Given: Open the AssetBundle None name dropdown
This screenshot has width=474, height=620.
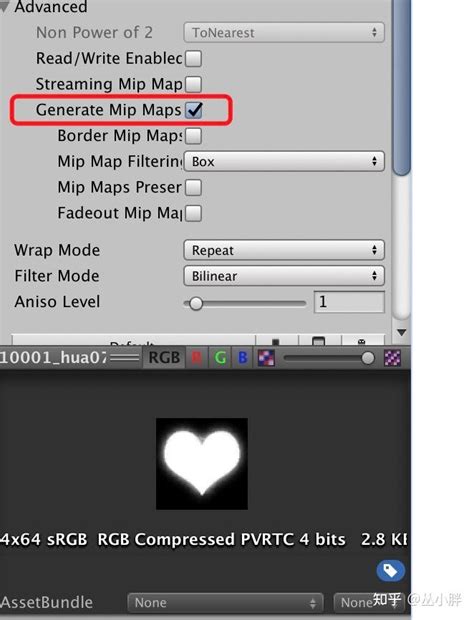Looking at the screenshot, I should [225, 603].
